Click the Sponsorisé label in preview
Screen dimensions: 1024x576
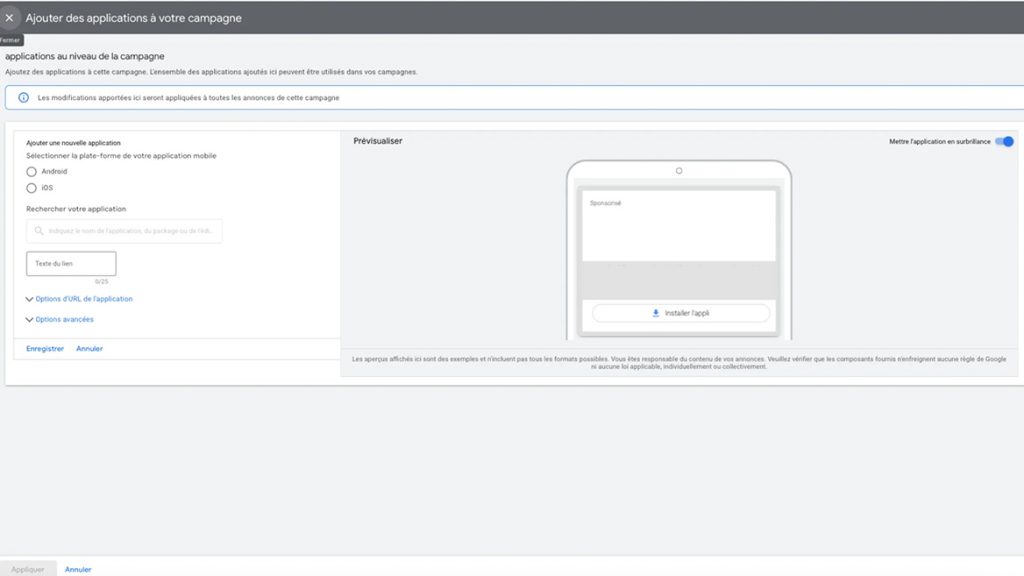click(605, 203)
